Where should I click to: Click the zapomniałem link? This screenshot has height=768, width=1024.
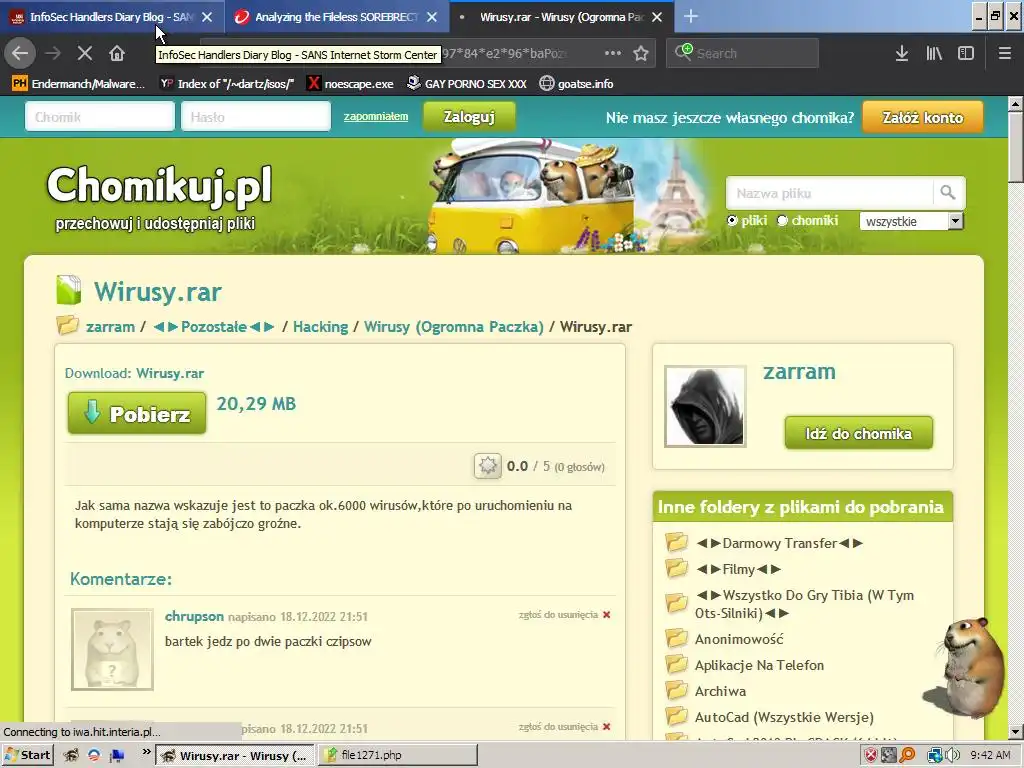(x=376, y=116)
